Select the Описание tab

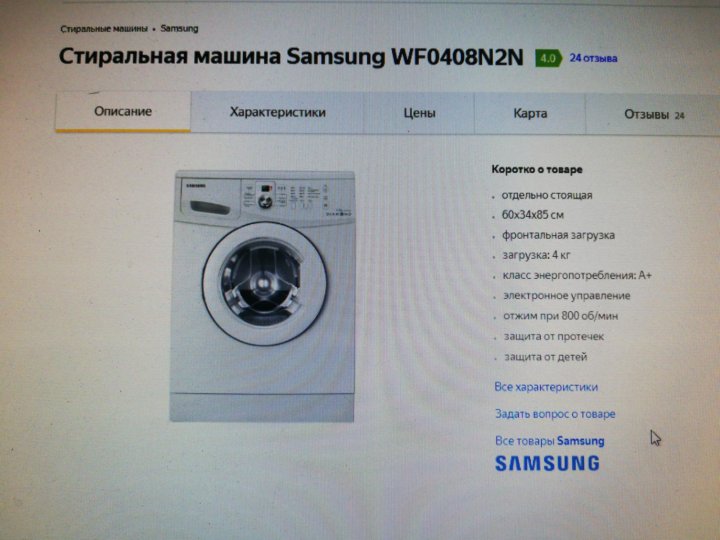123,112
